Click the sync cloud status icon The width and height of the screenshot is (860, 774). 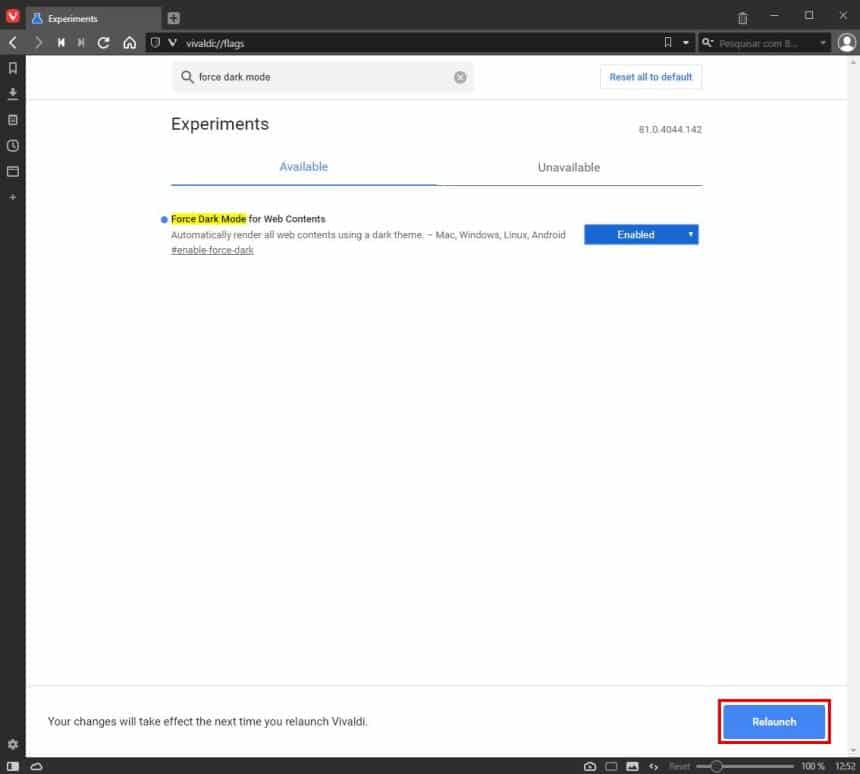point(37,766)
